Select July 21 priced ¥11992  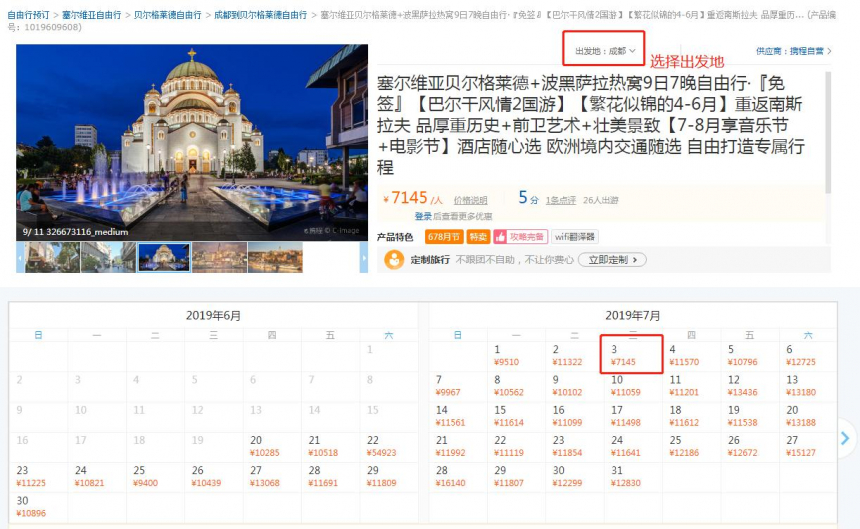[x=458, y=447]
